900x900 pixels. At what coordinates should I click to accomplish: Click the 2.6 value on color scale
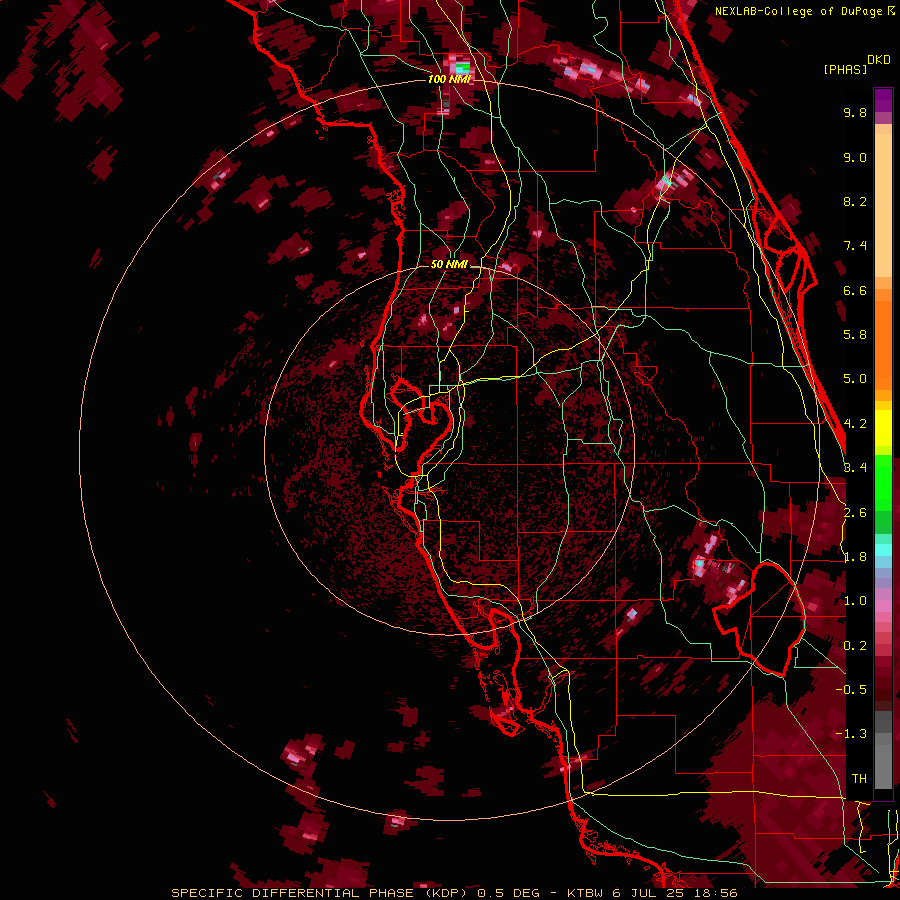(x=855, y=513)
